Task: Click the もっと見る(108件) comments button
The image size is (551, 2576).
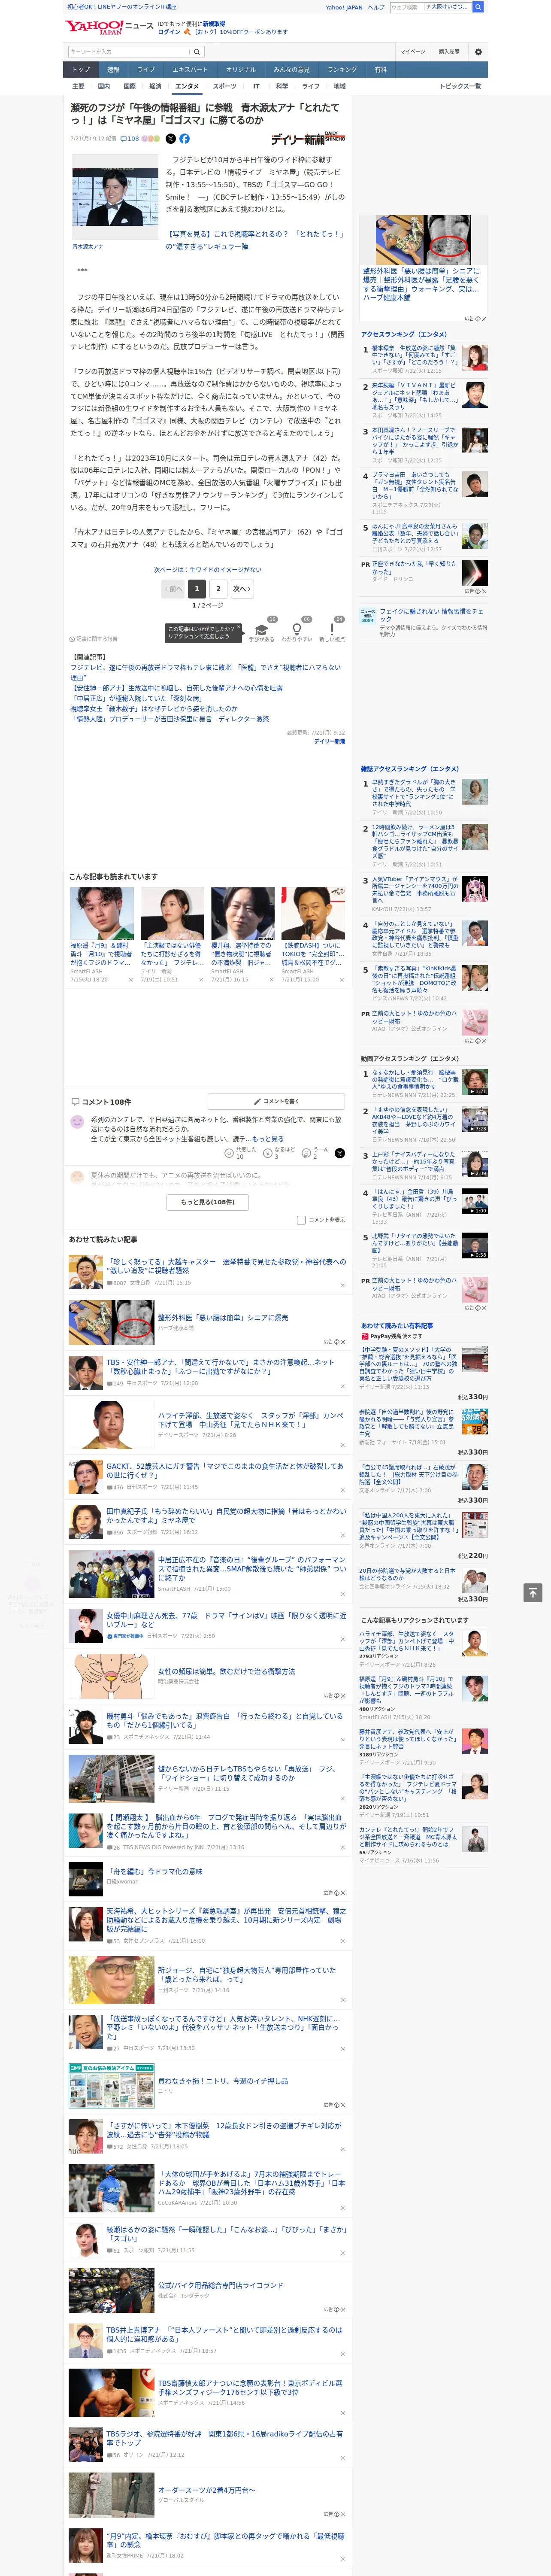Action: click(208, 1202)
